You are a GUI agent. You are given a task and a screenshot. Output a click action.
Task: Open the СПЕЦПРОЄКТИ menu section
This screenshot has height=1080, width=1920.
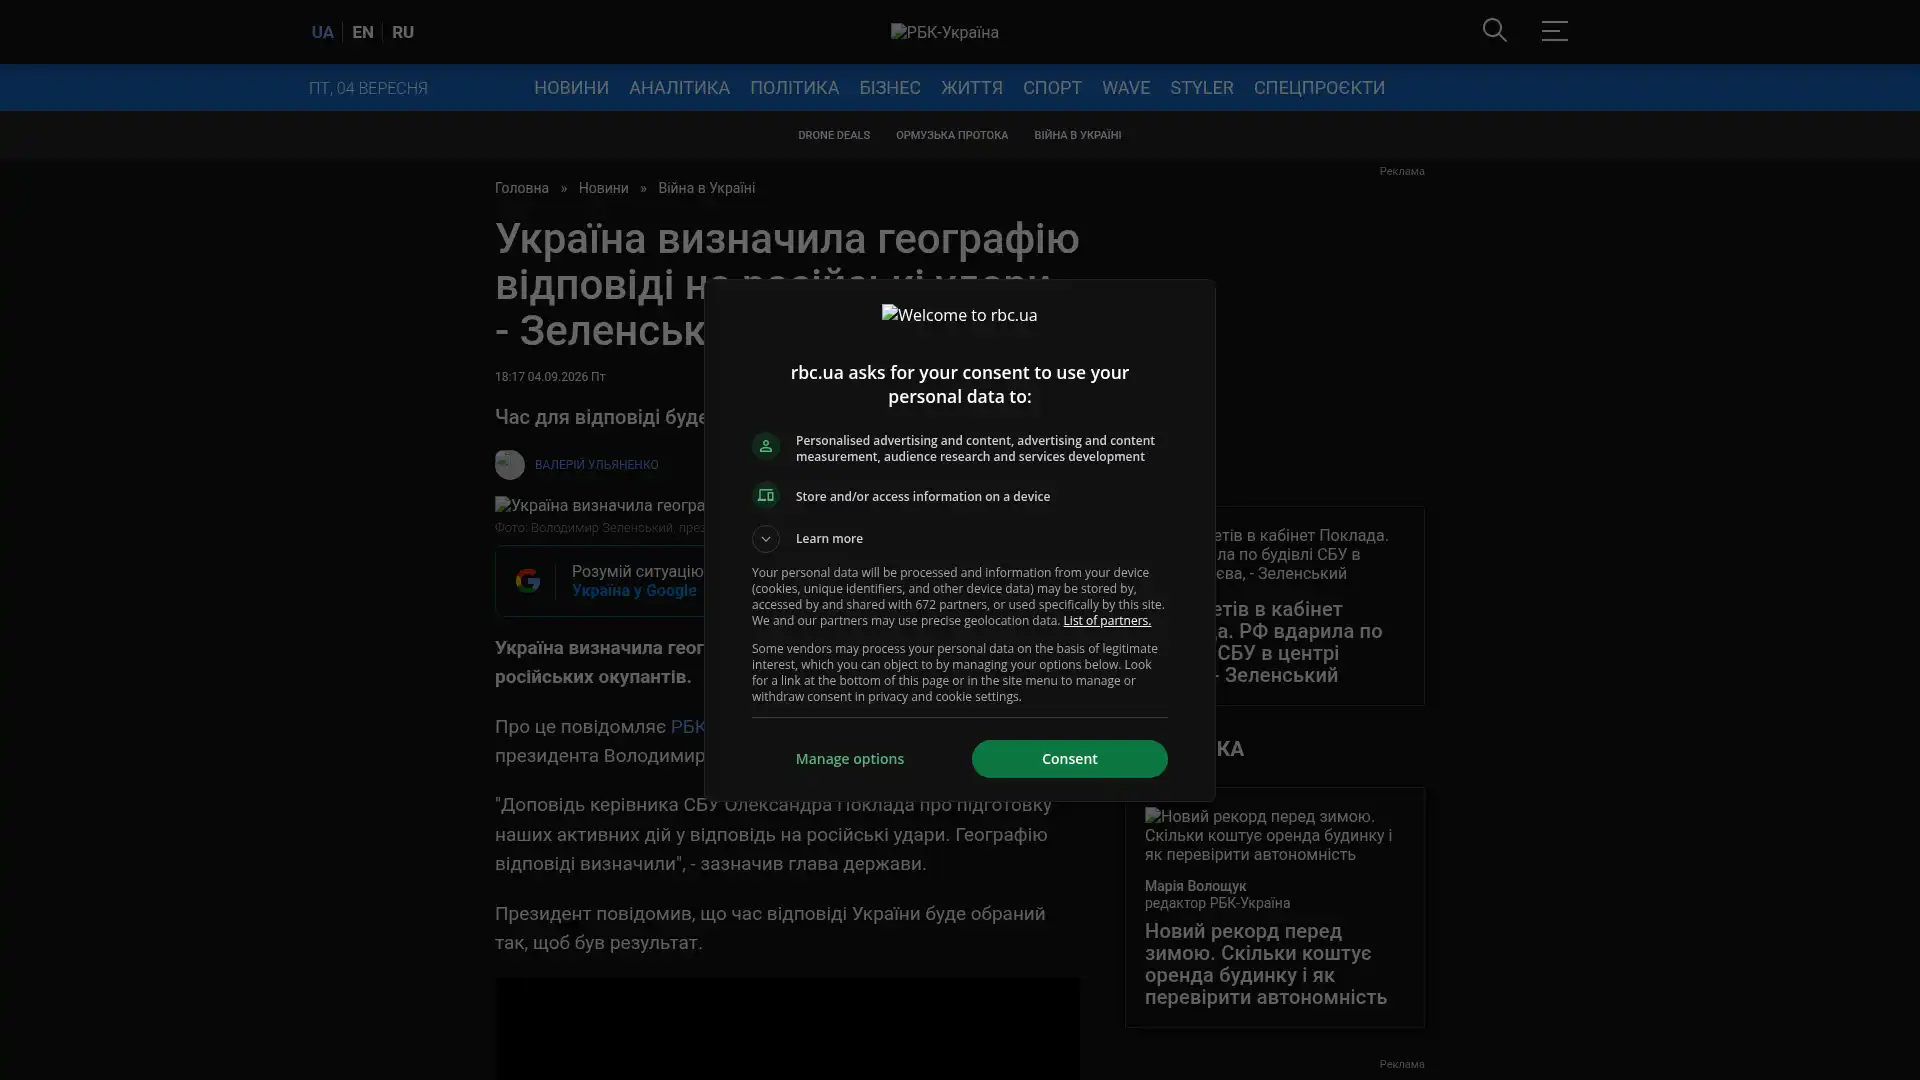1319,88
